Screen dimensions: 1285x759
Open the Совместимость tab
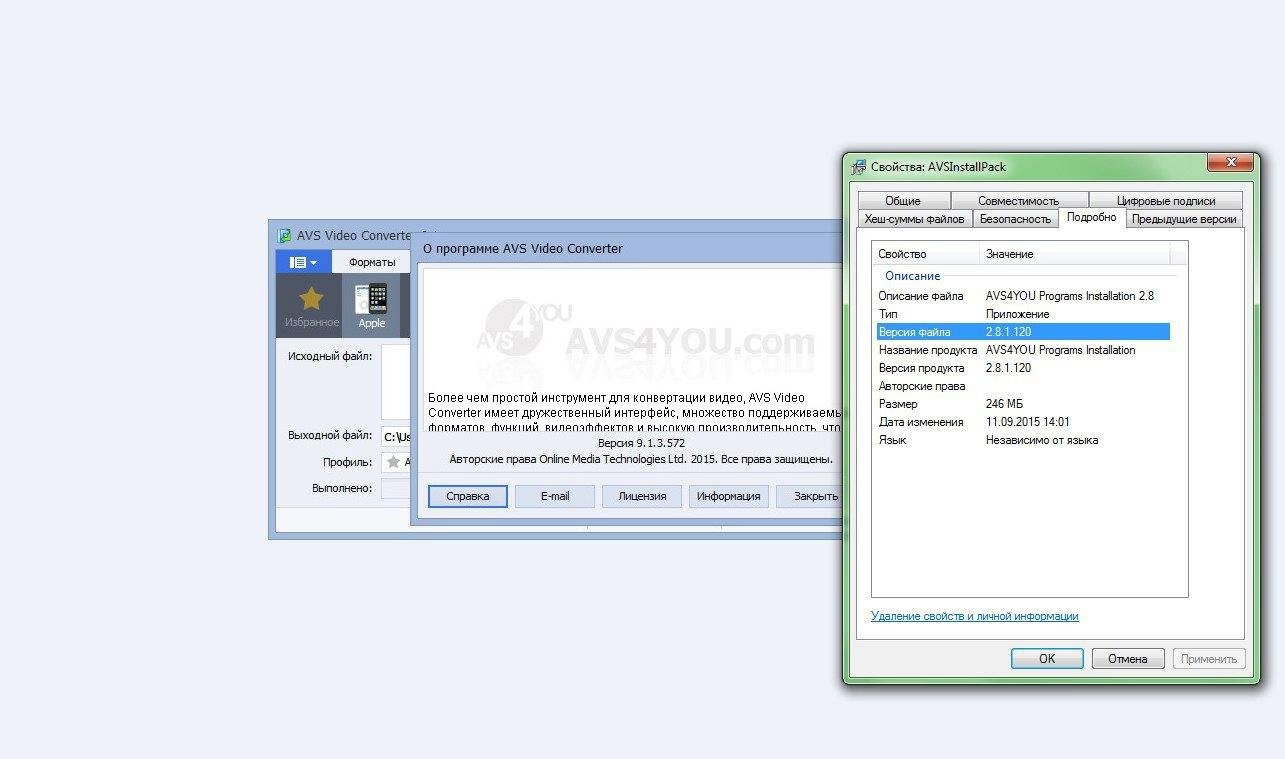coord(1019,201)
